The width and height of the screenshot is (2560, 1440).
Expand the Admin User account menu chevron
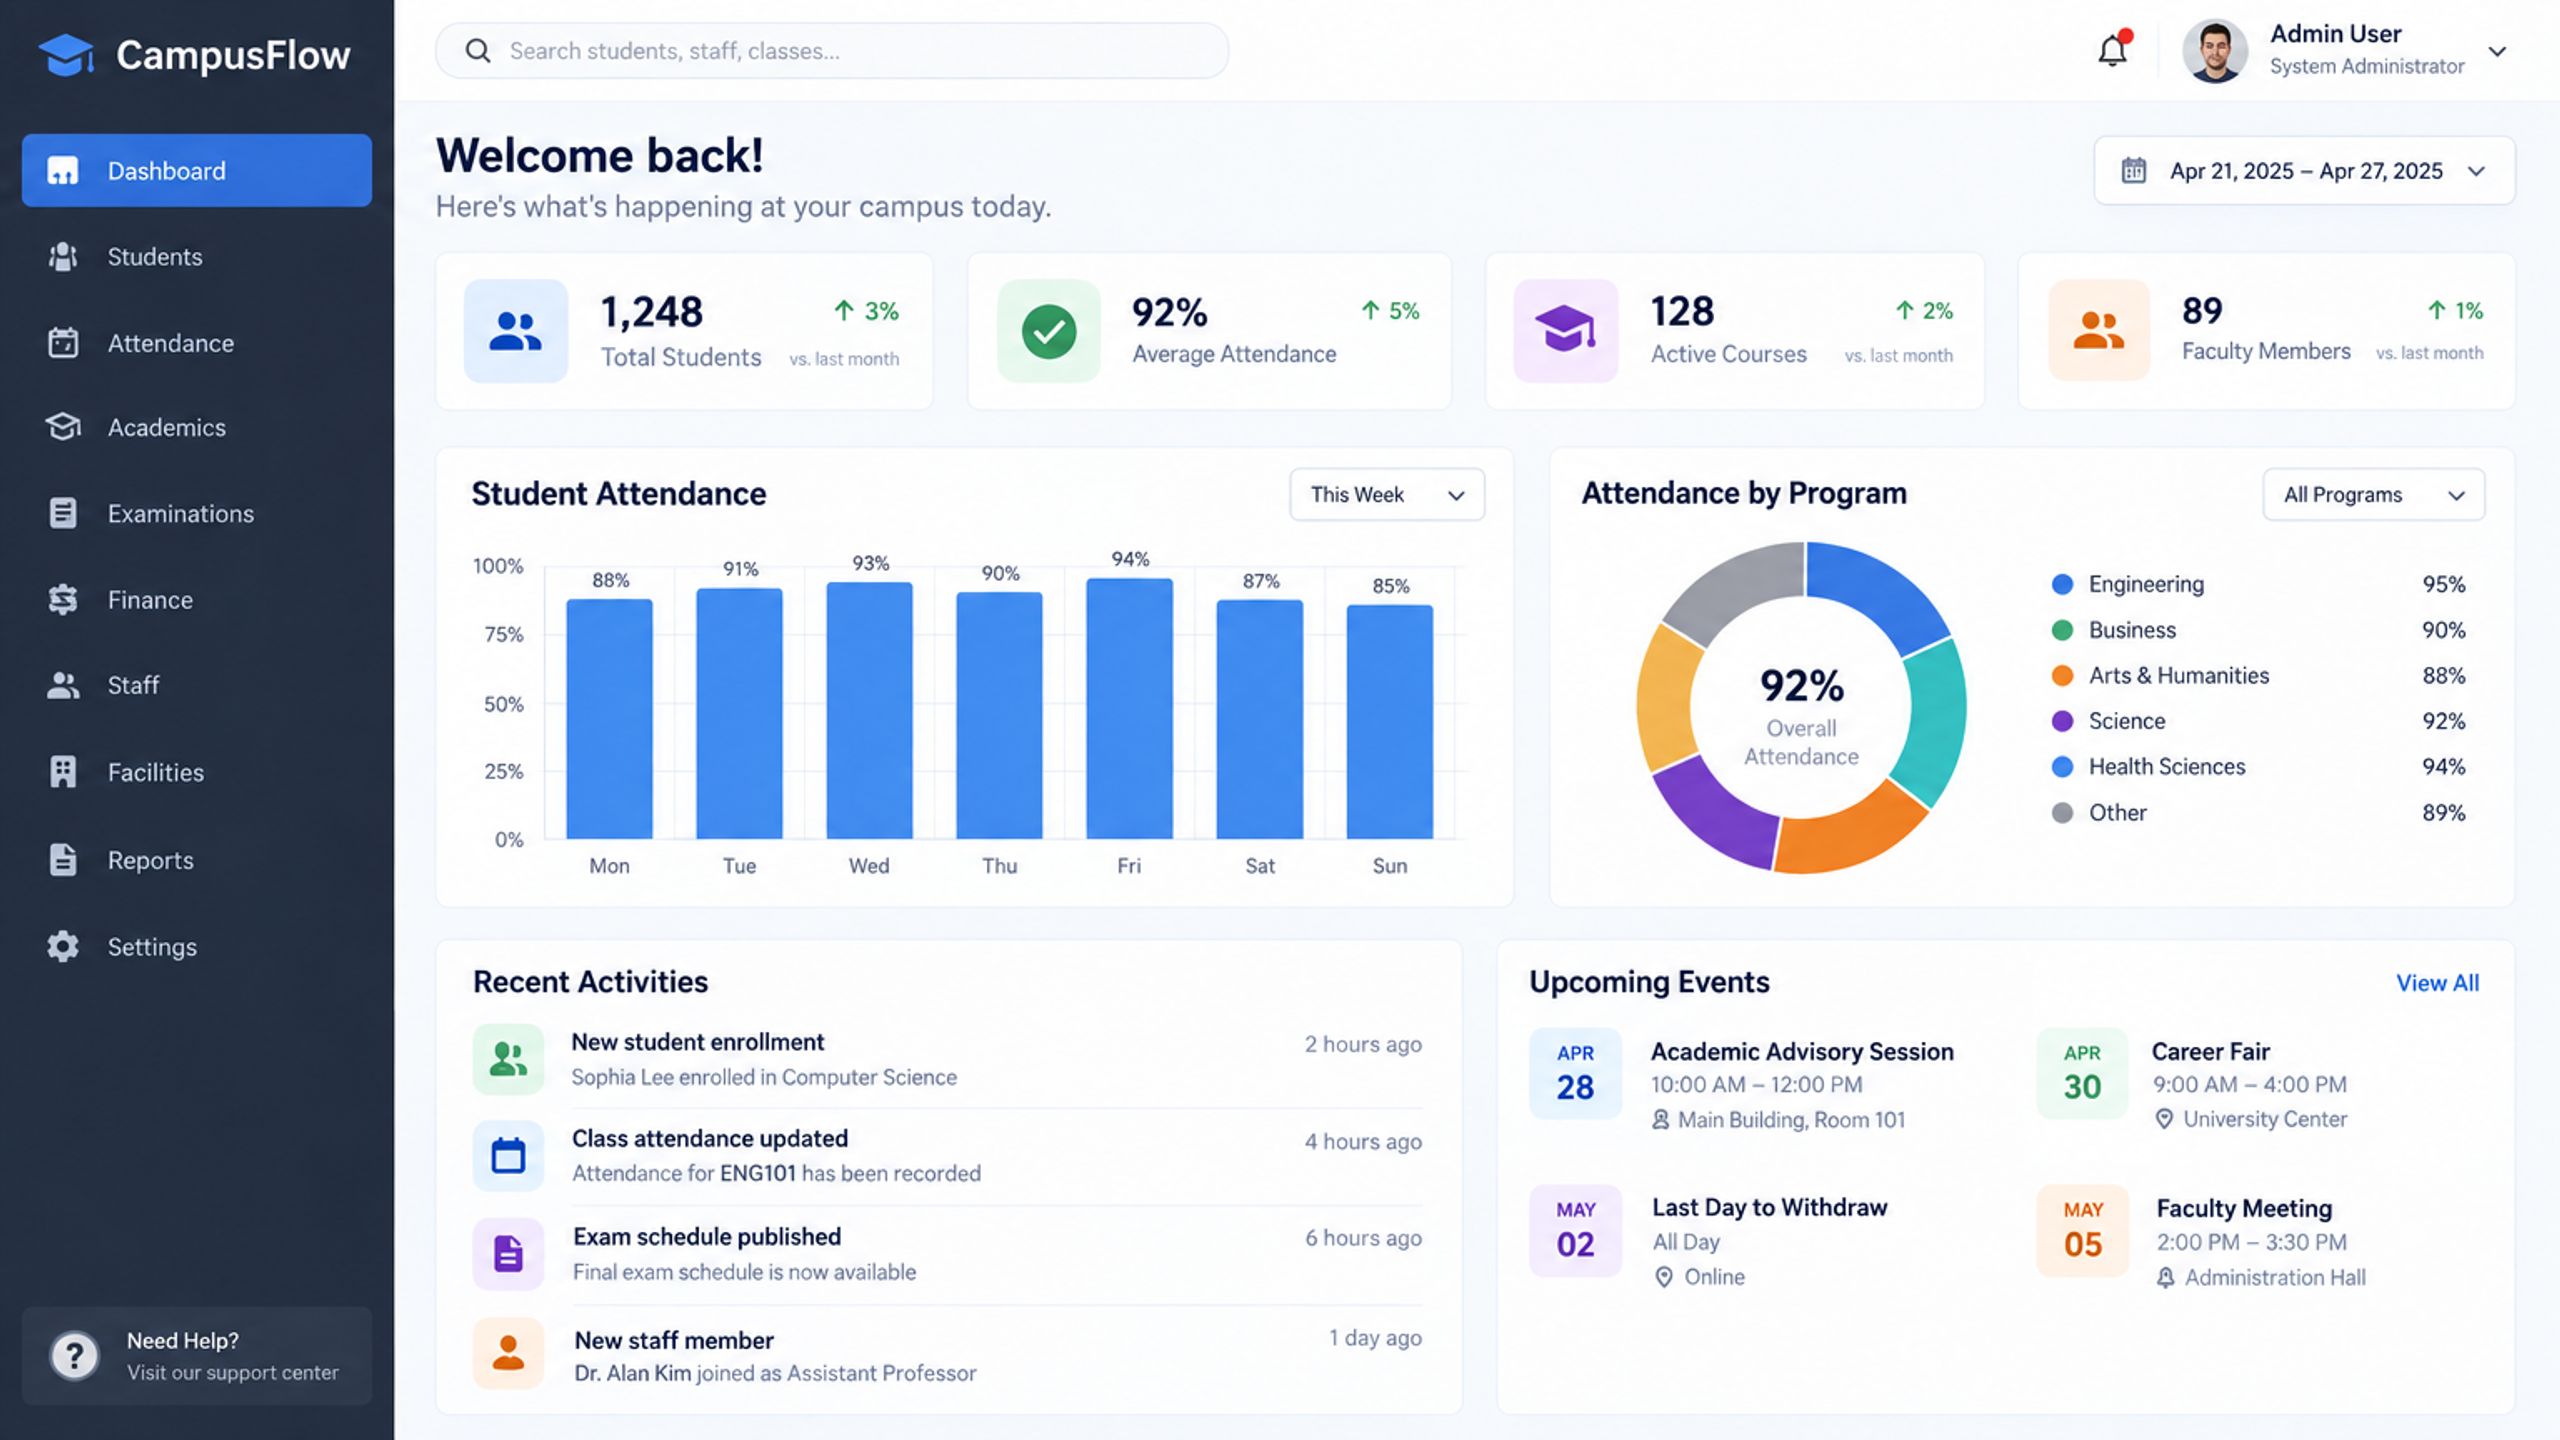point(2497,52)
